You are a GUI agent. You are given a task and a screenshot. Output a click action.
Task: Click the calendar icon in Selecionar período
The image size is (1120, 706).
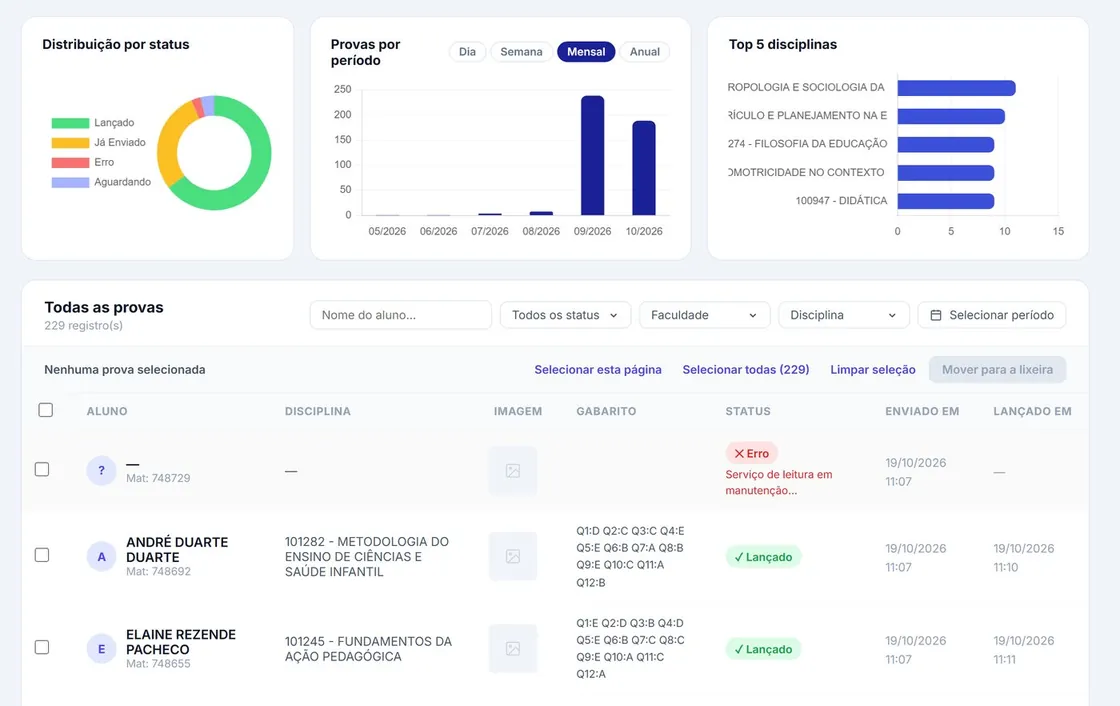(936, 315)
